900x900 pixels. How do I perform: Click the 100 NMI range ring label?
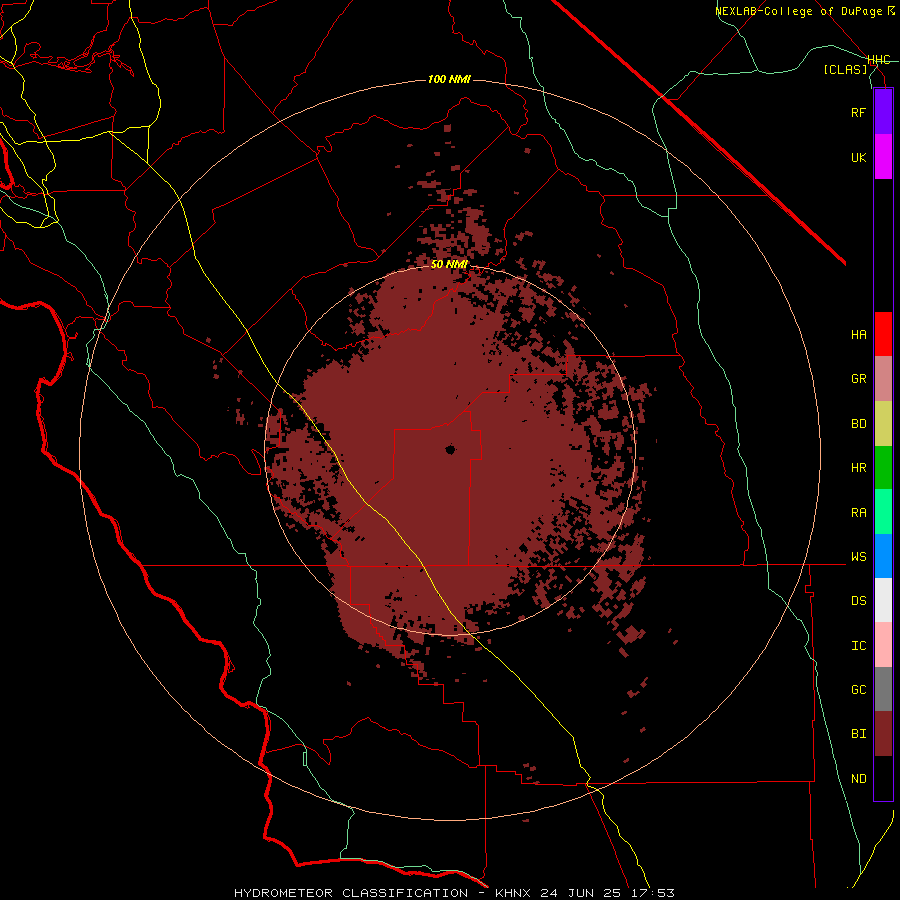[449, 79]
